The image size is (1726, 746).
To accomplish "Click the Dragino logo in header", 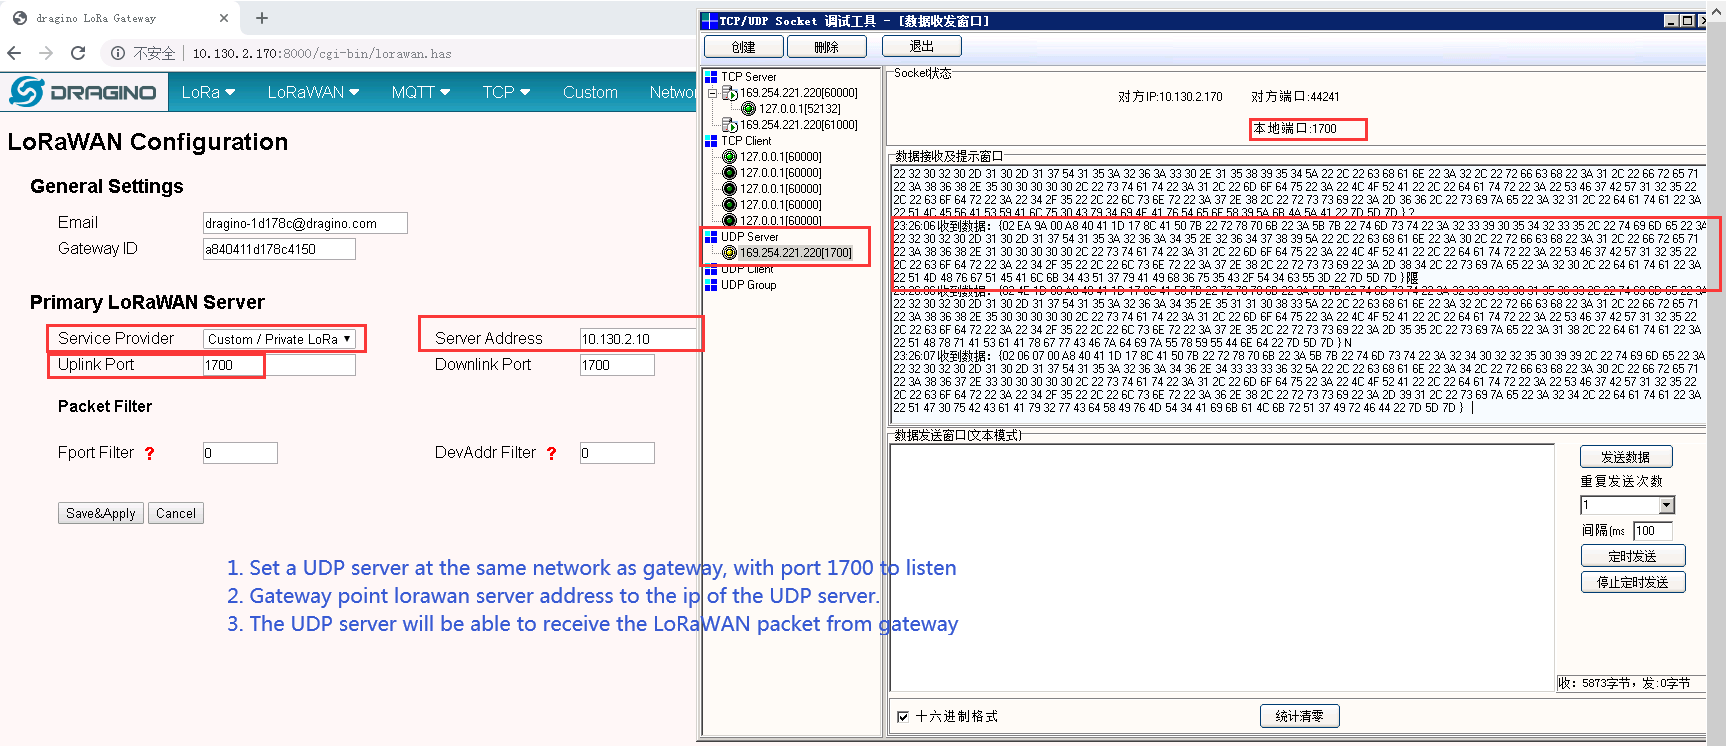I will coord(83,92).
